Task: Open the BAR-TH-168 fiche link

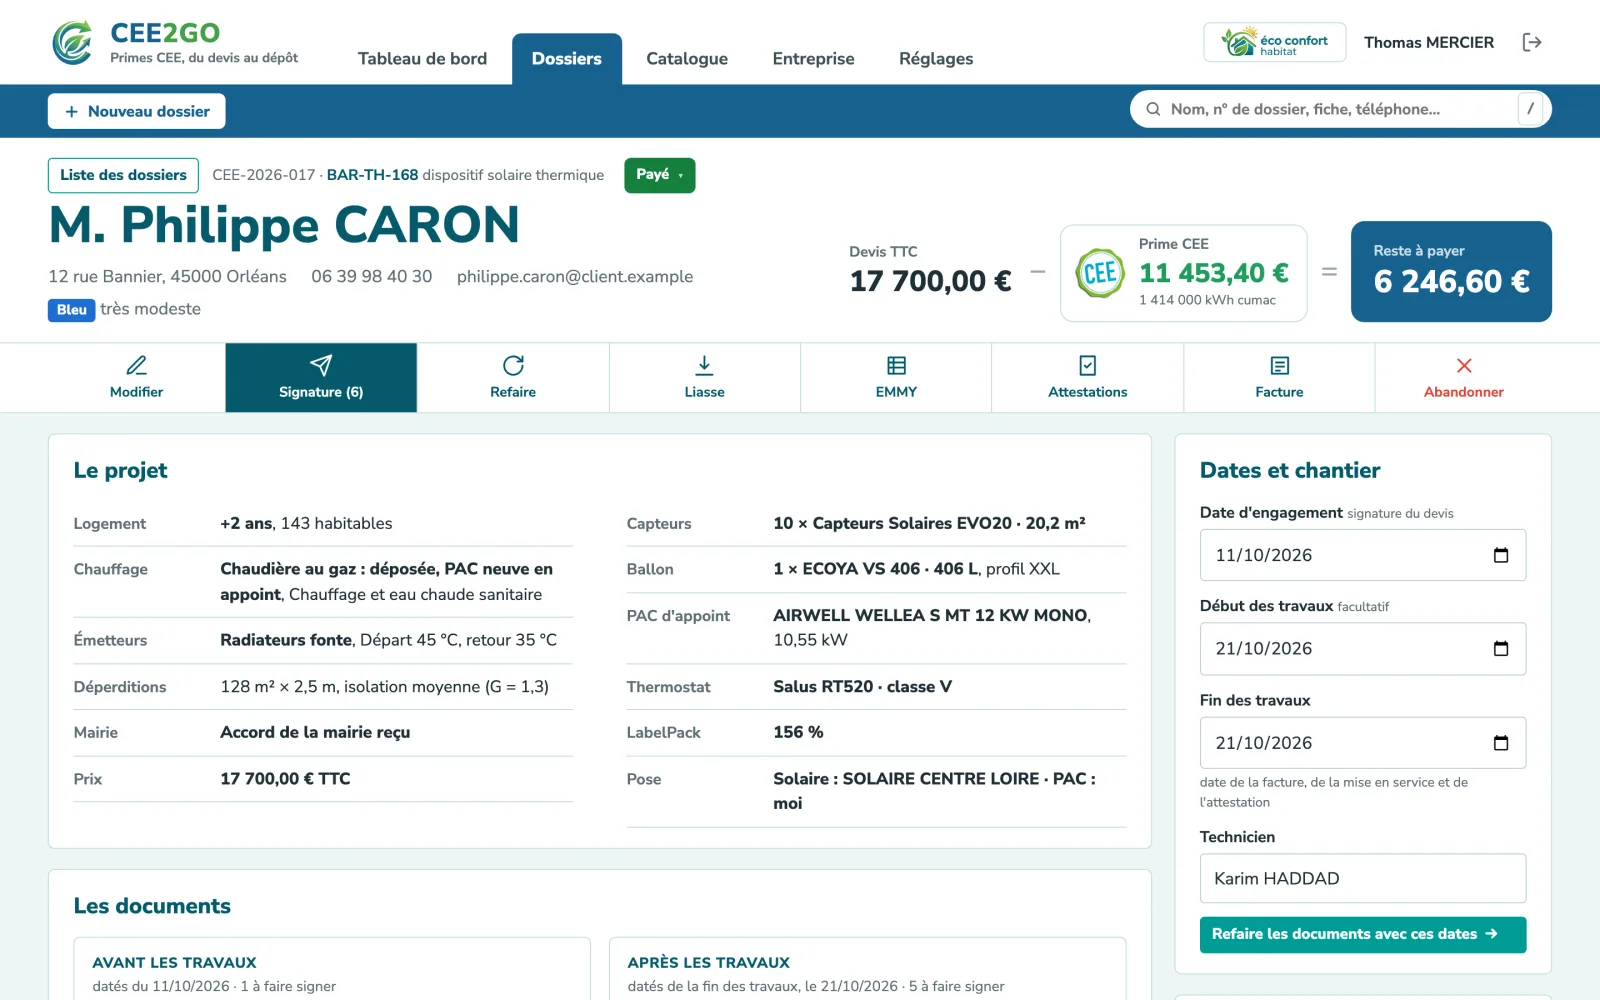Action: [x=372, y=175]
